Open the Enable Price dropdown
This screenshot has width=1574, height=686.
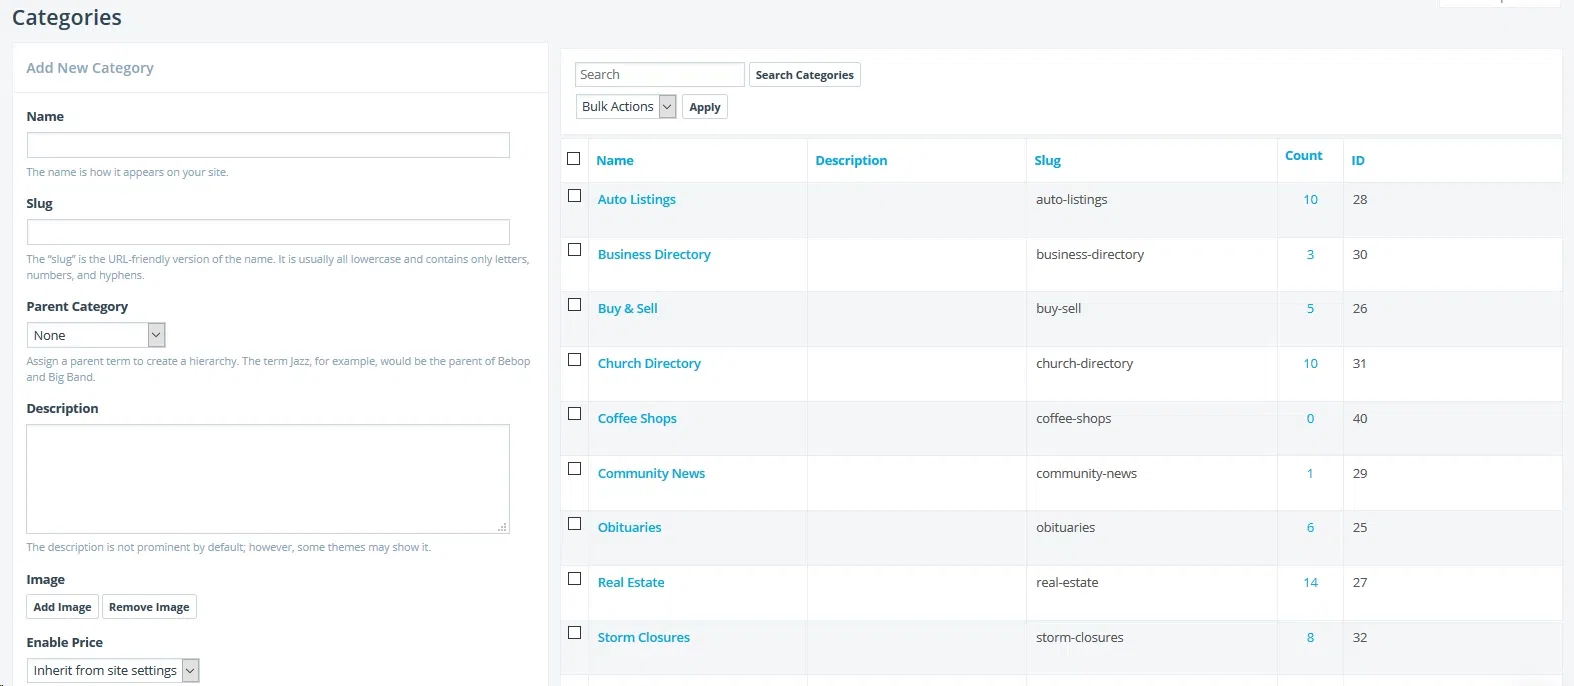tap(113, 671)
